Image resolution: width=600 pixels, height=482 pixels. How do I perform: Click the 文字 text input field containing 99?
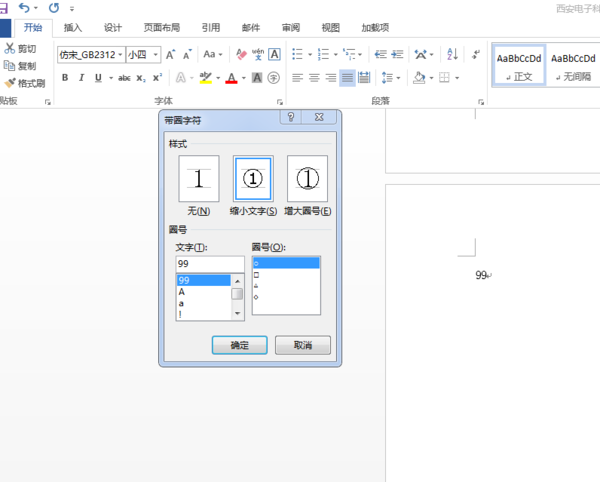point(209,264)
